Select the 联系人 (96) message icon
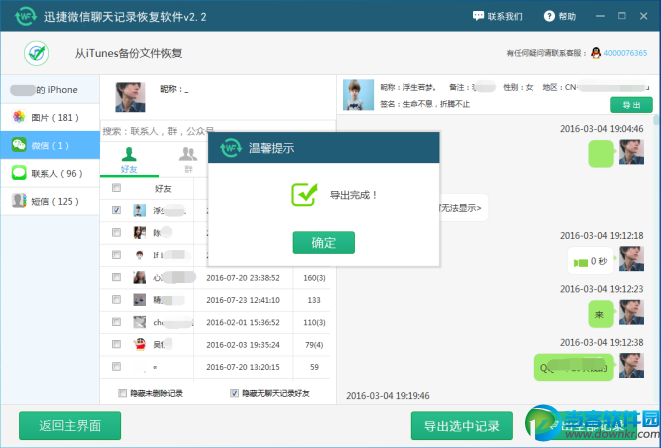Image resolution: width=661 pixels, height=448 pixels. click(19, 173)
